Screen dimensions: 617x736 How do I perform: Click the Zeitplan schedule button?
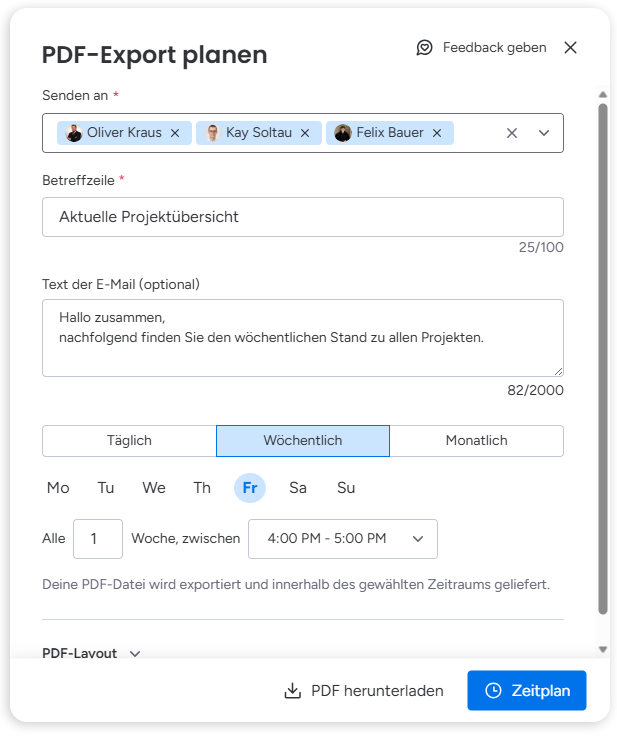click(527, 690)
